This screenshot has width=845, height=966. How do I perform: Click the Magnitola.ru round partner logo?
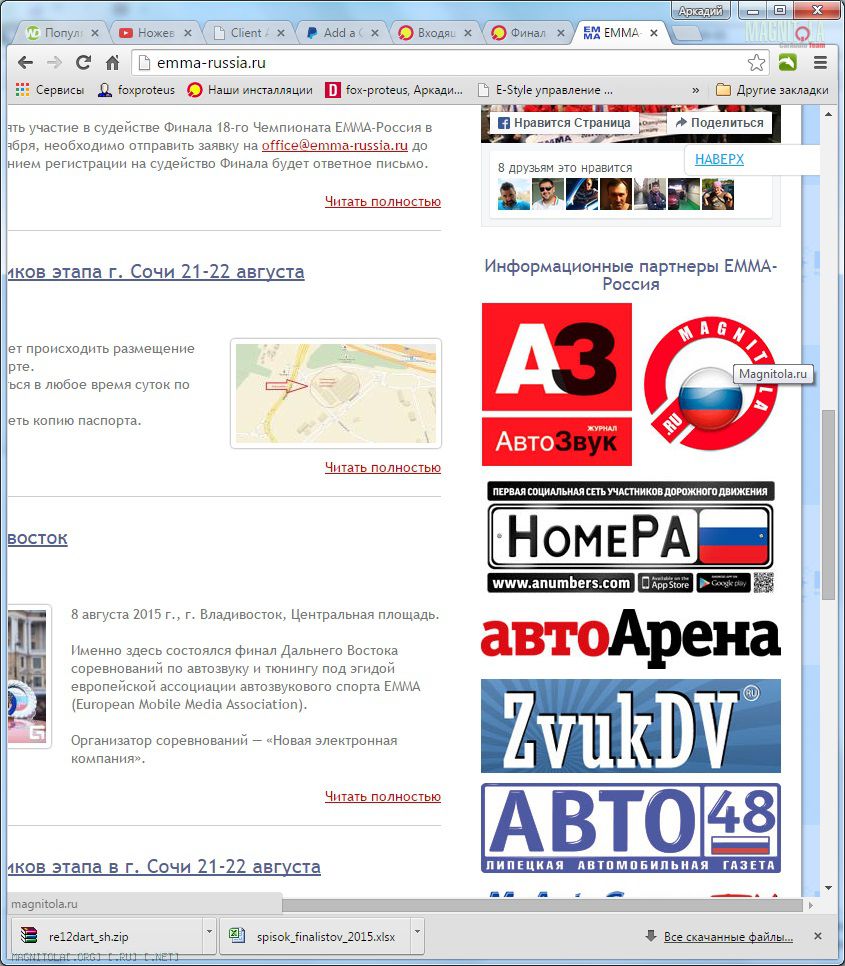click(709, 386)
